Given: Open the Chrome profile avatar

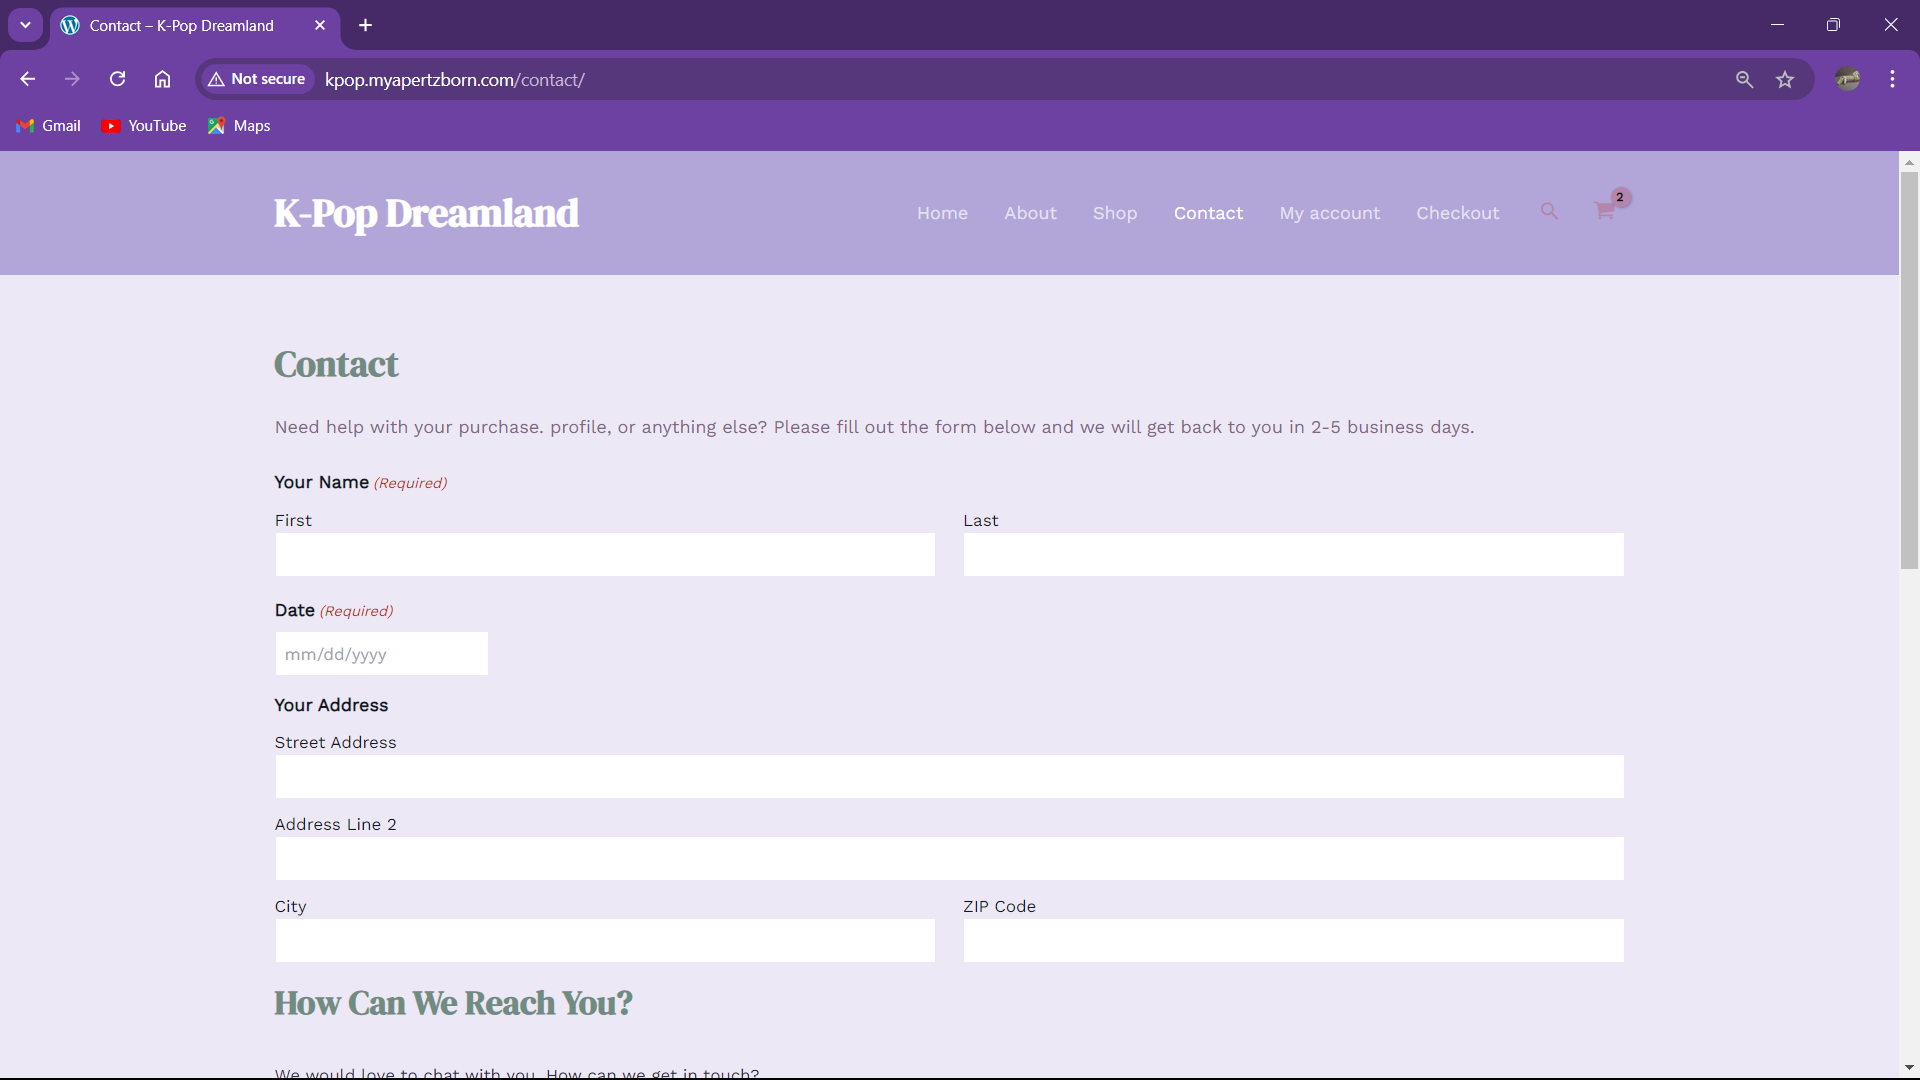Looking at the screenshot, I should click(1847, 80).
